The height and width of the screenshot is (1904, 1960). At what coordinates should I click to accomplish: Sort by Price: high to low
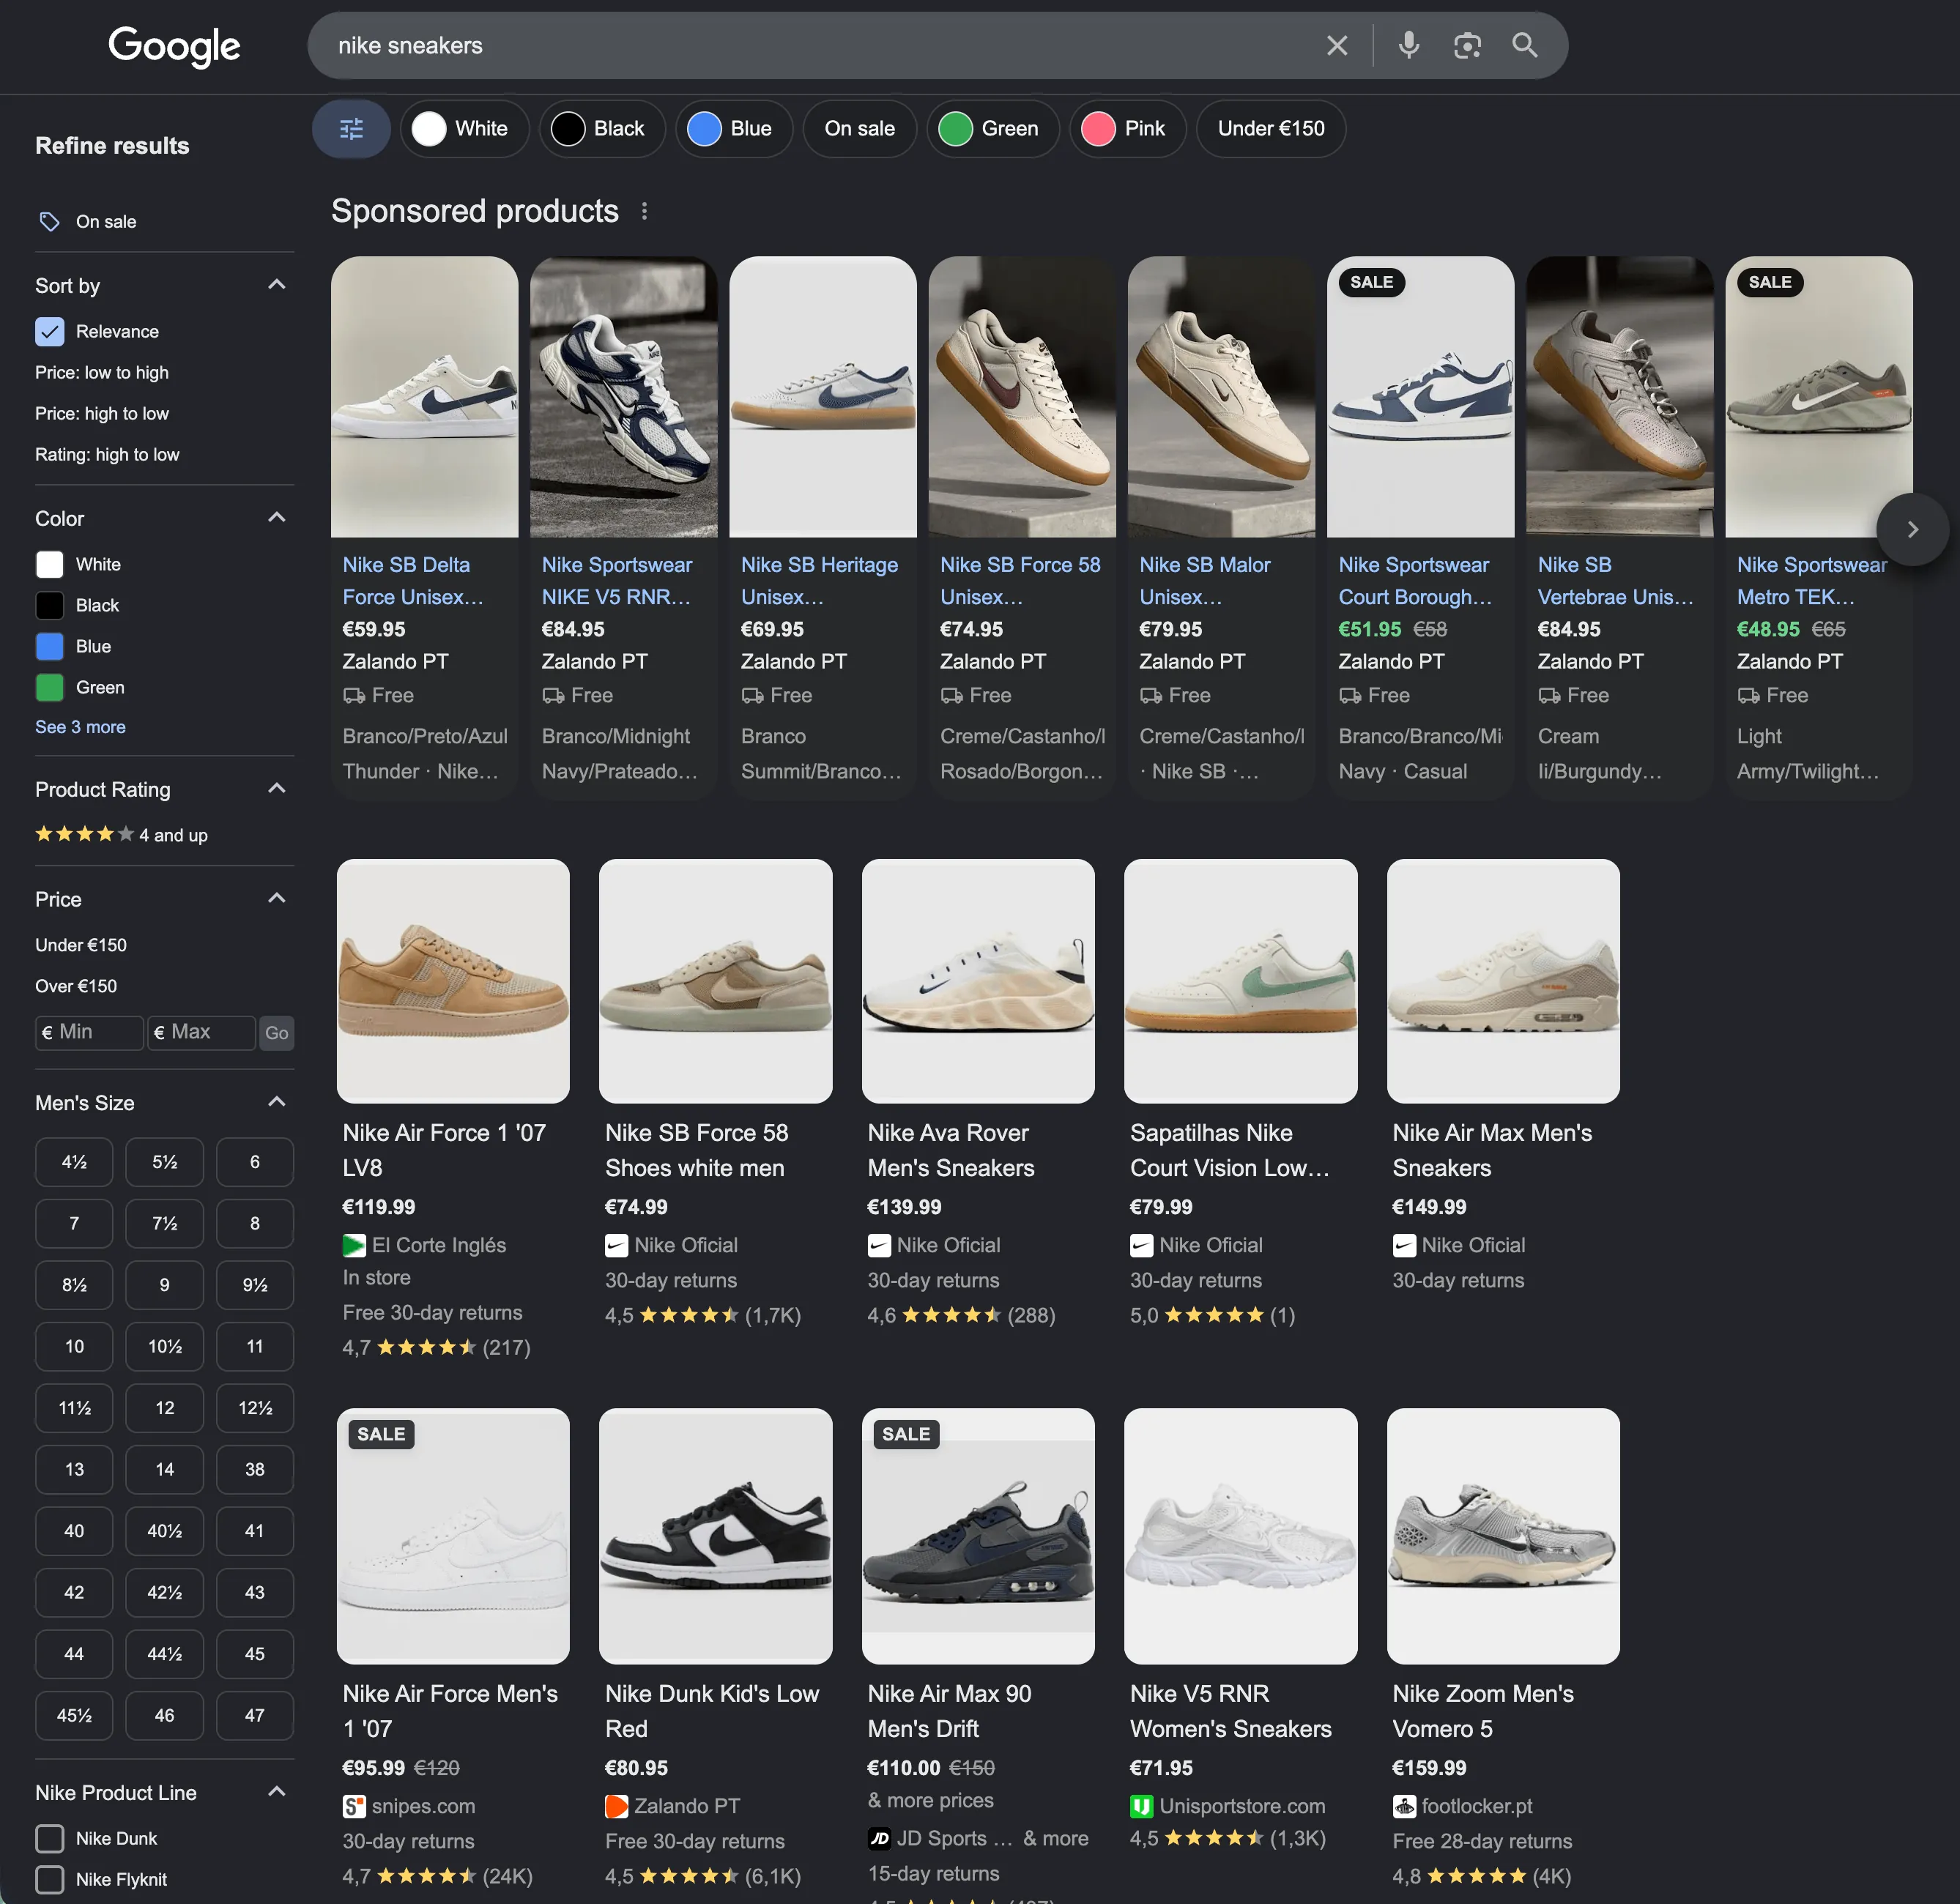tap(102, 413)
